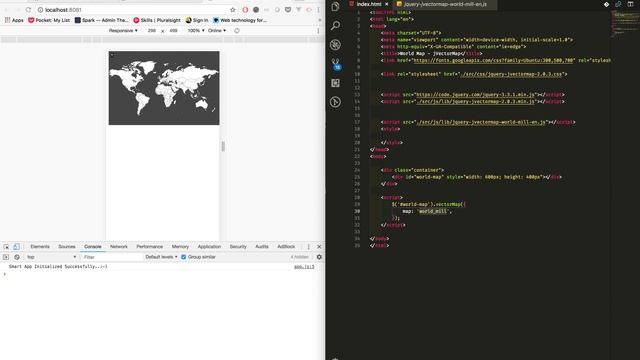Viewport: 640px width, 360px height.
Task: Click the '4 hidden' messages indicator
Action: click(x=300, y=257)
